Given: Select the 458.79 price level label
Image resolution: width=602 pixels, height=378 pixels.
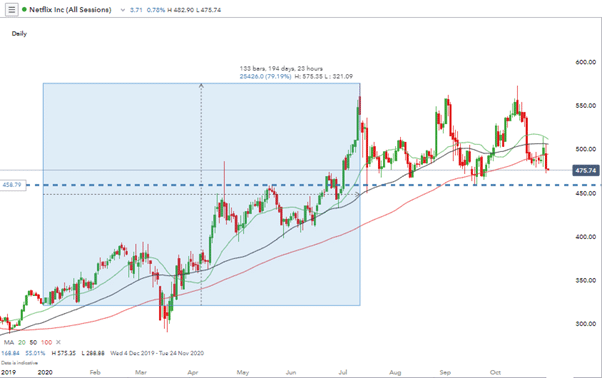Looking at the screenshot, I should (13, 185).
